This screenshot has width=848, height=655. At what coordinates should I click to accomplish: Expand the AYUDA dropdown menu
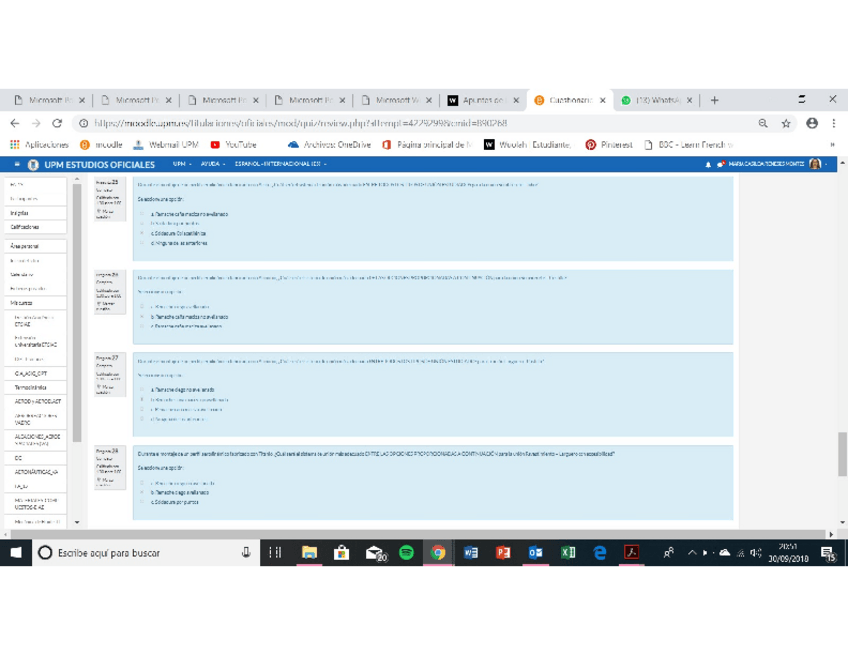tap(211, 164)
